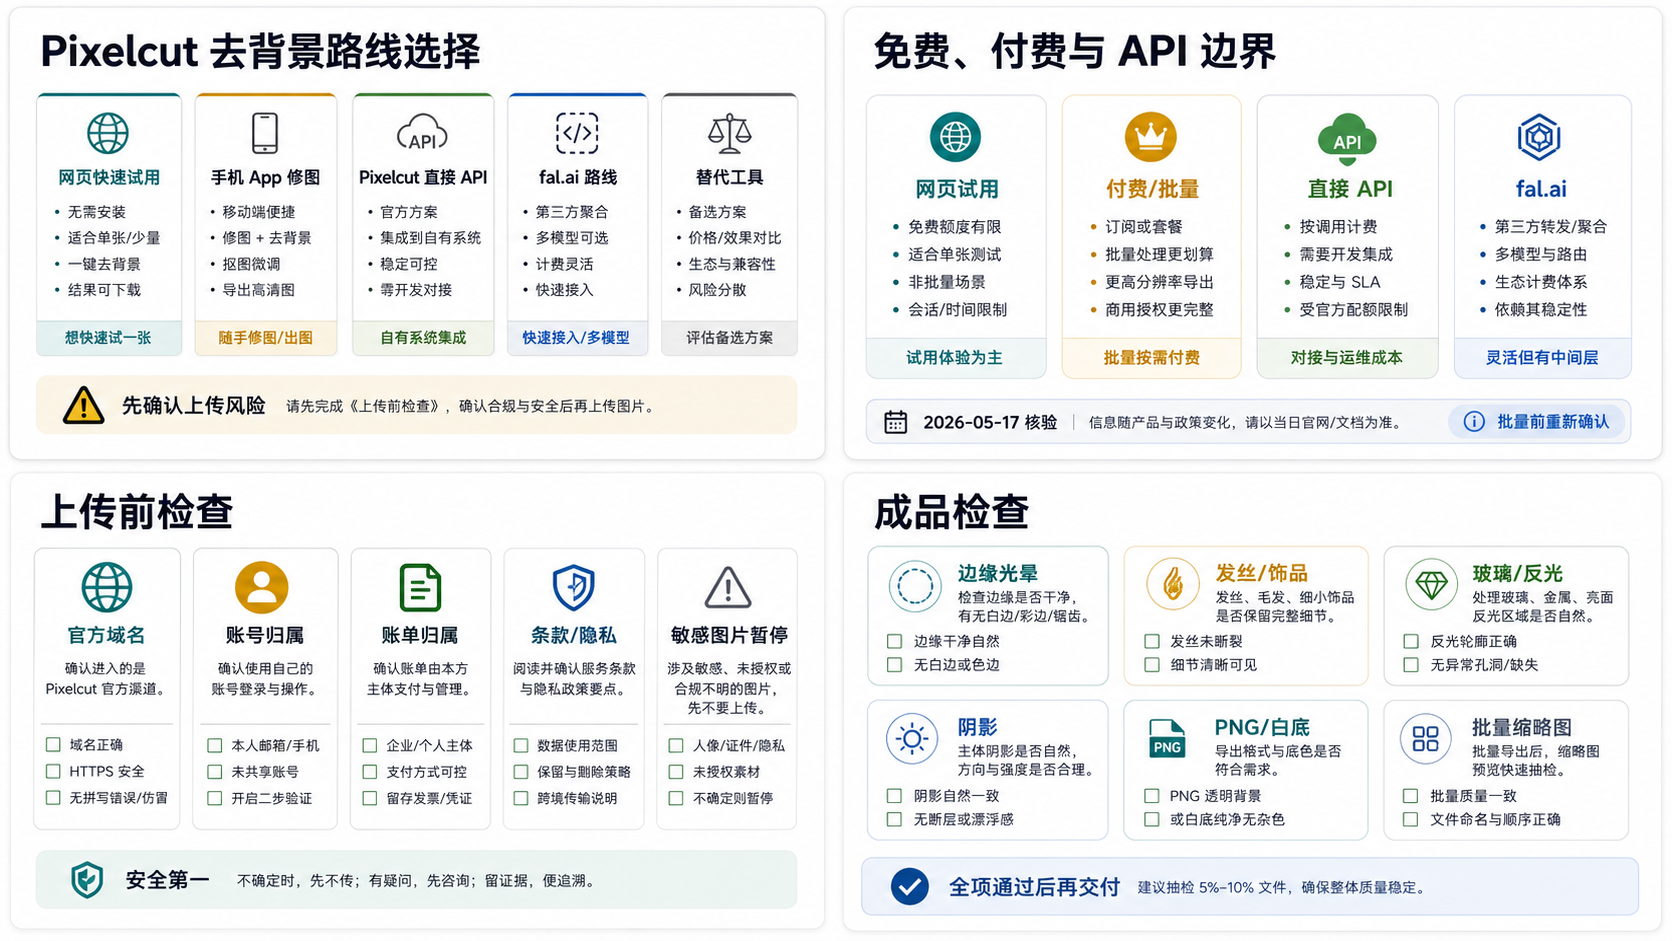Click the 批量按需付费 footer
The height and width of the screenshot is (941, 1672).
click(x=1151, y=358)
